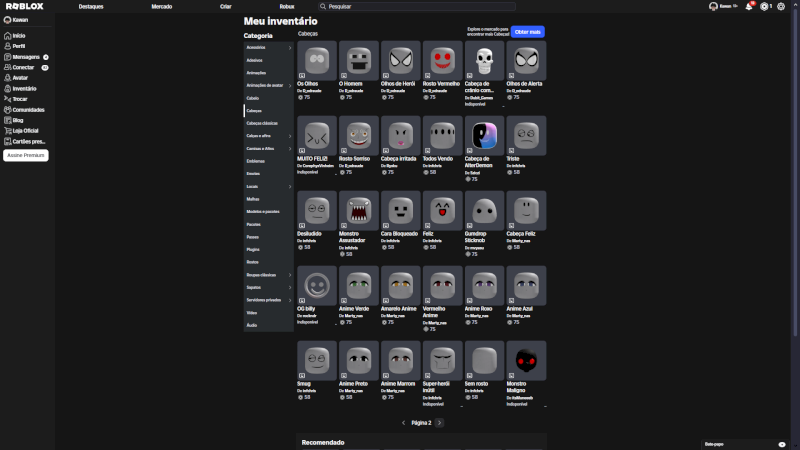Open Avatar from the sidebar
Viewport: 800px width, 450px height.
tap(19, 78)
